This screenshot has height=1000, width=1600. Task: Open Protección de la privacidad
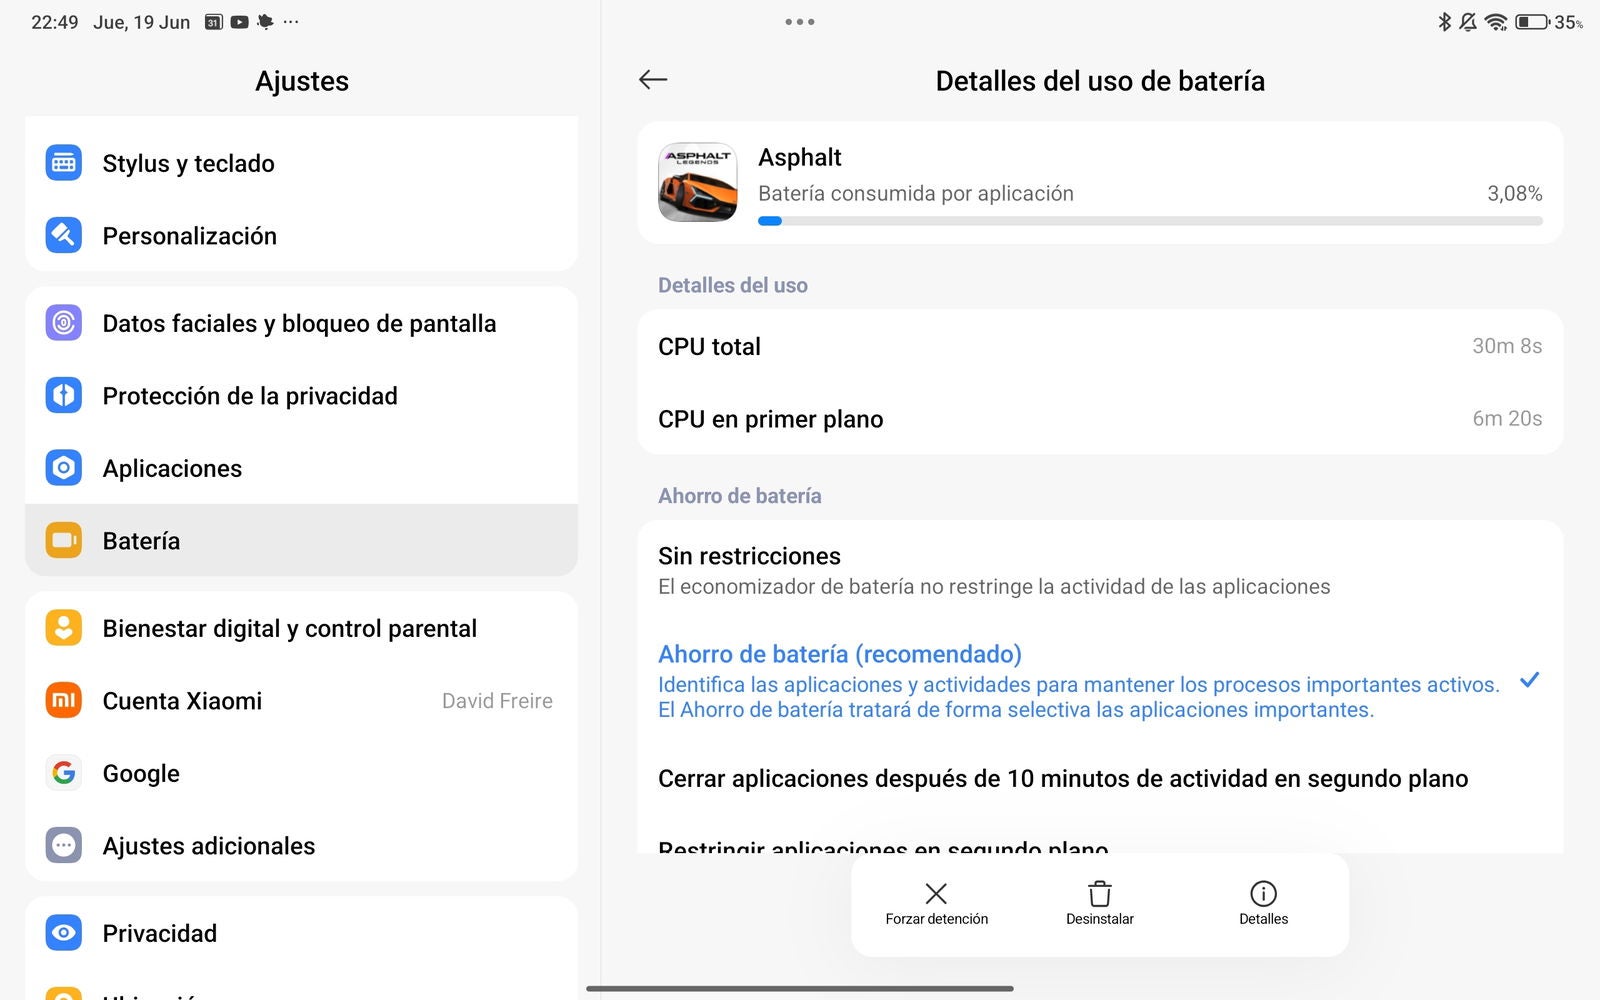coord(301,396)
